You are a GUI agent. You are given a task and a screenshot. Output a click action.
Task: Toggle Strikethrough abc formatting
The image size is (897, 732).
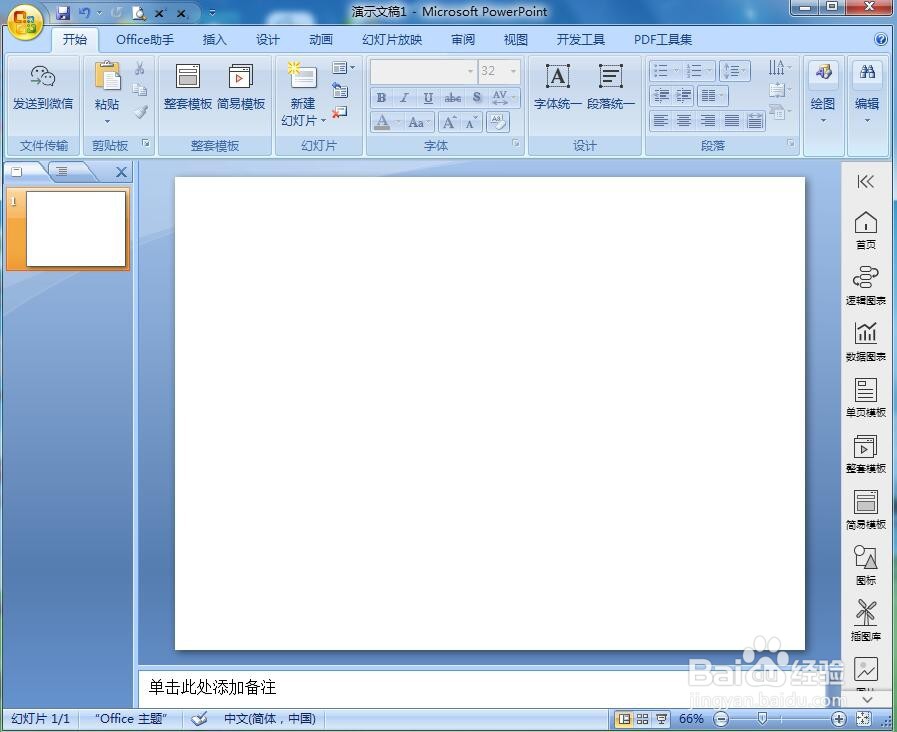click(x=453, y=98)
